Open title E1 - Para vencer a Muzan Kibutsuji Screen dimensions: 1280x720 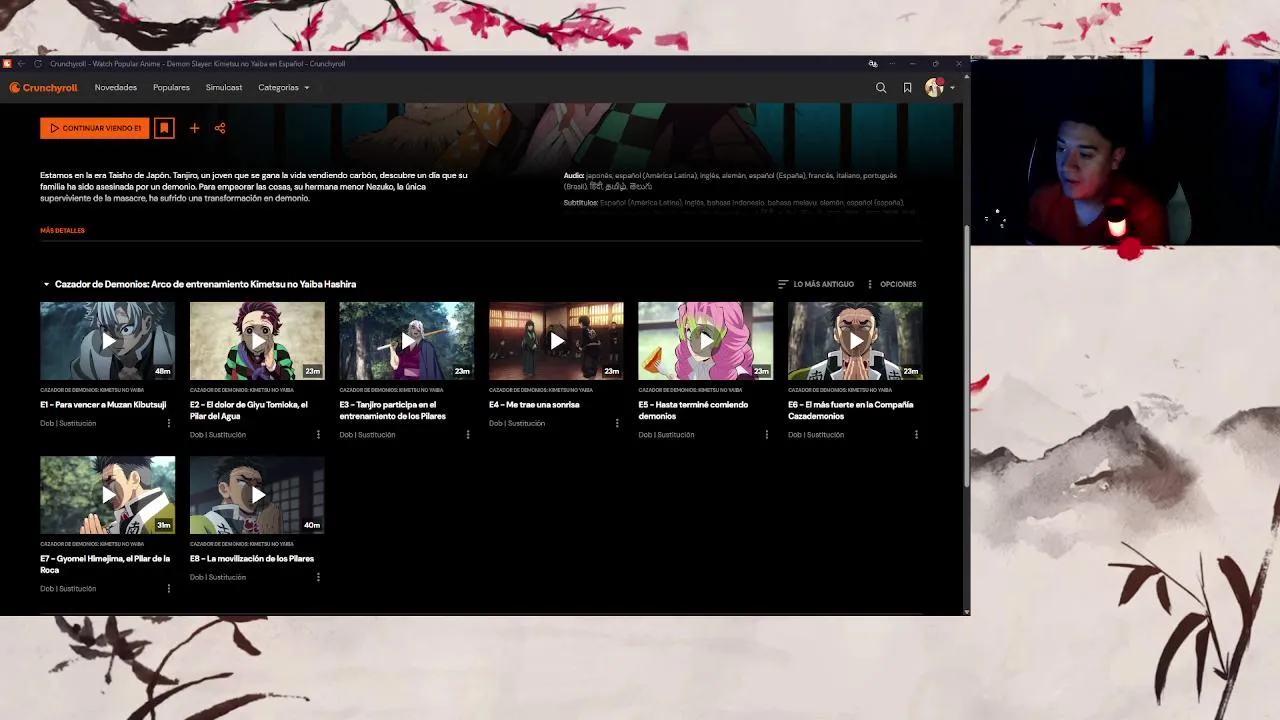103,405
